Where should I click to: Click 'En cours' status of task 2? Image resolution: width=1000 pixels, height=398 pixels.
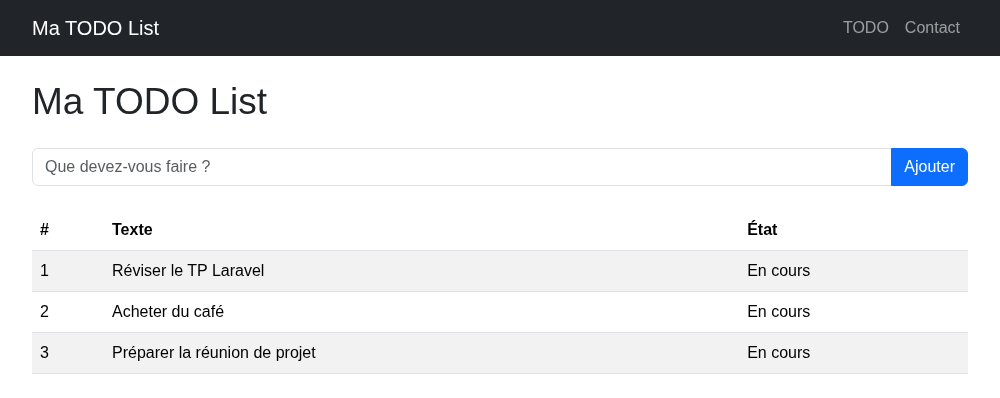(x=779, y=311)
